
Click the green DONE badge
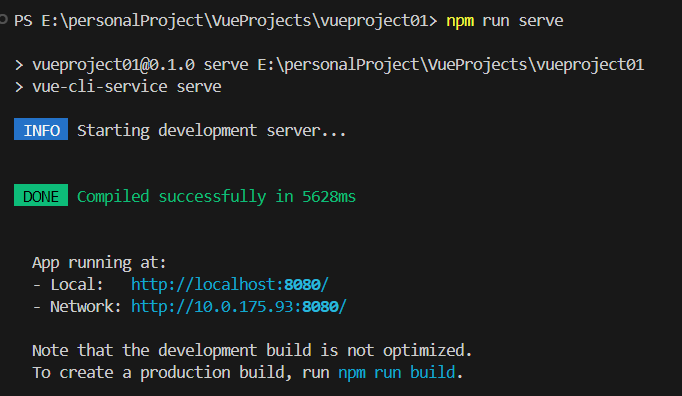pos(41,195)
